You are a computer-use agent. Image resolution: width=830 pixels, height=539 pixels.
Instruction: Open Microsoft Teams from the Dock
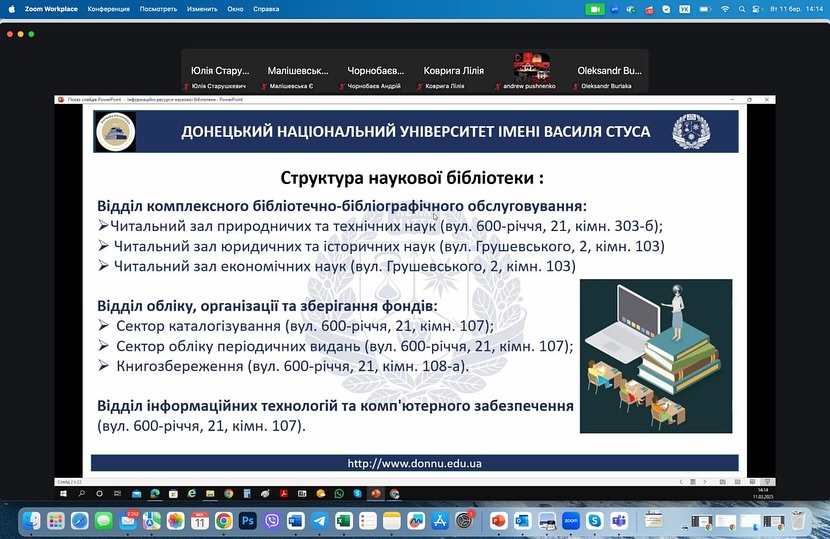click(619, 522)
